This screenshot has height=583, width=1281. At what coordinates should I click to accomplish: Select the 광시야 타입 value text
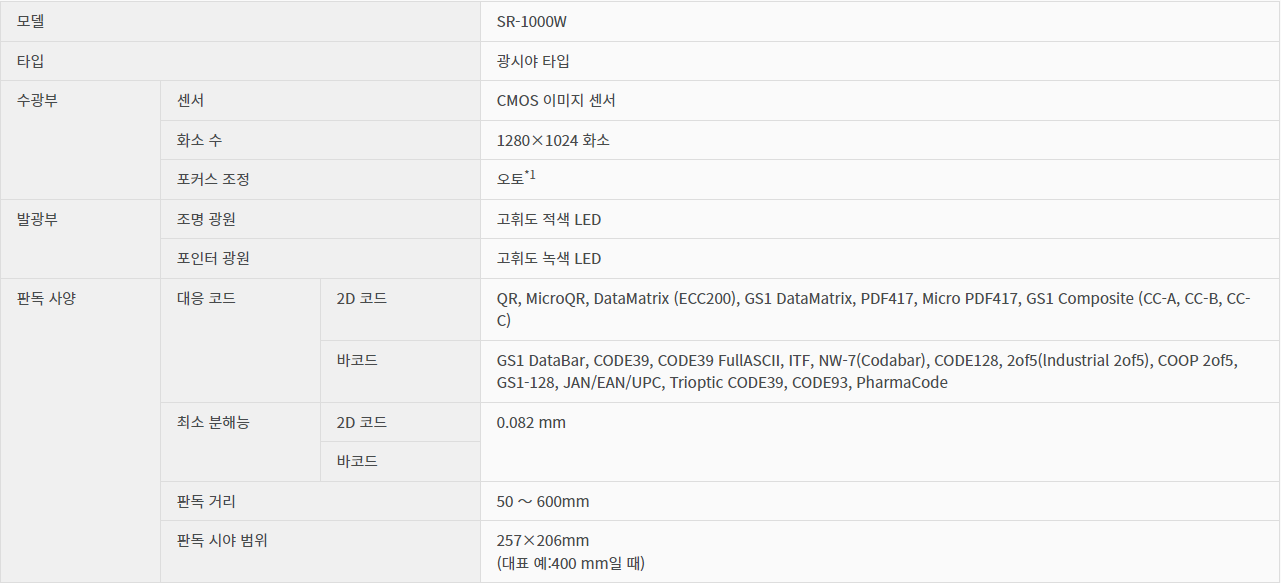pos(533,61)
